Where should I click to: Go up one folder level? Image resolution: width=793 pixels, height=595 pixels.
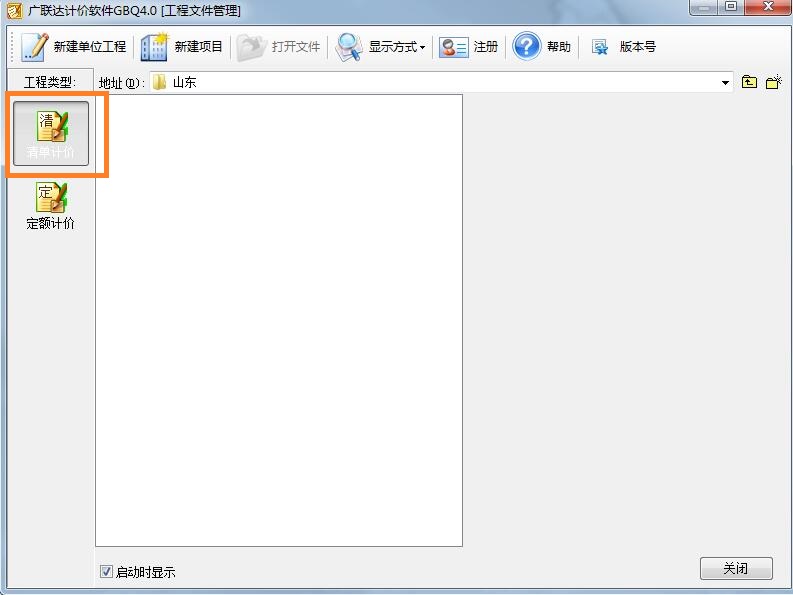(x=749, y=82)
